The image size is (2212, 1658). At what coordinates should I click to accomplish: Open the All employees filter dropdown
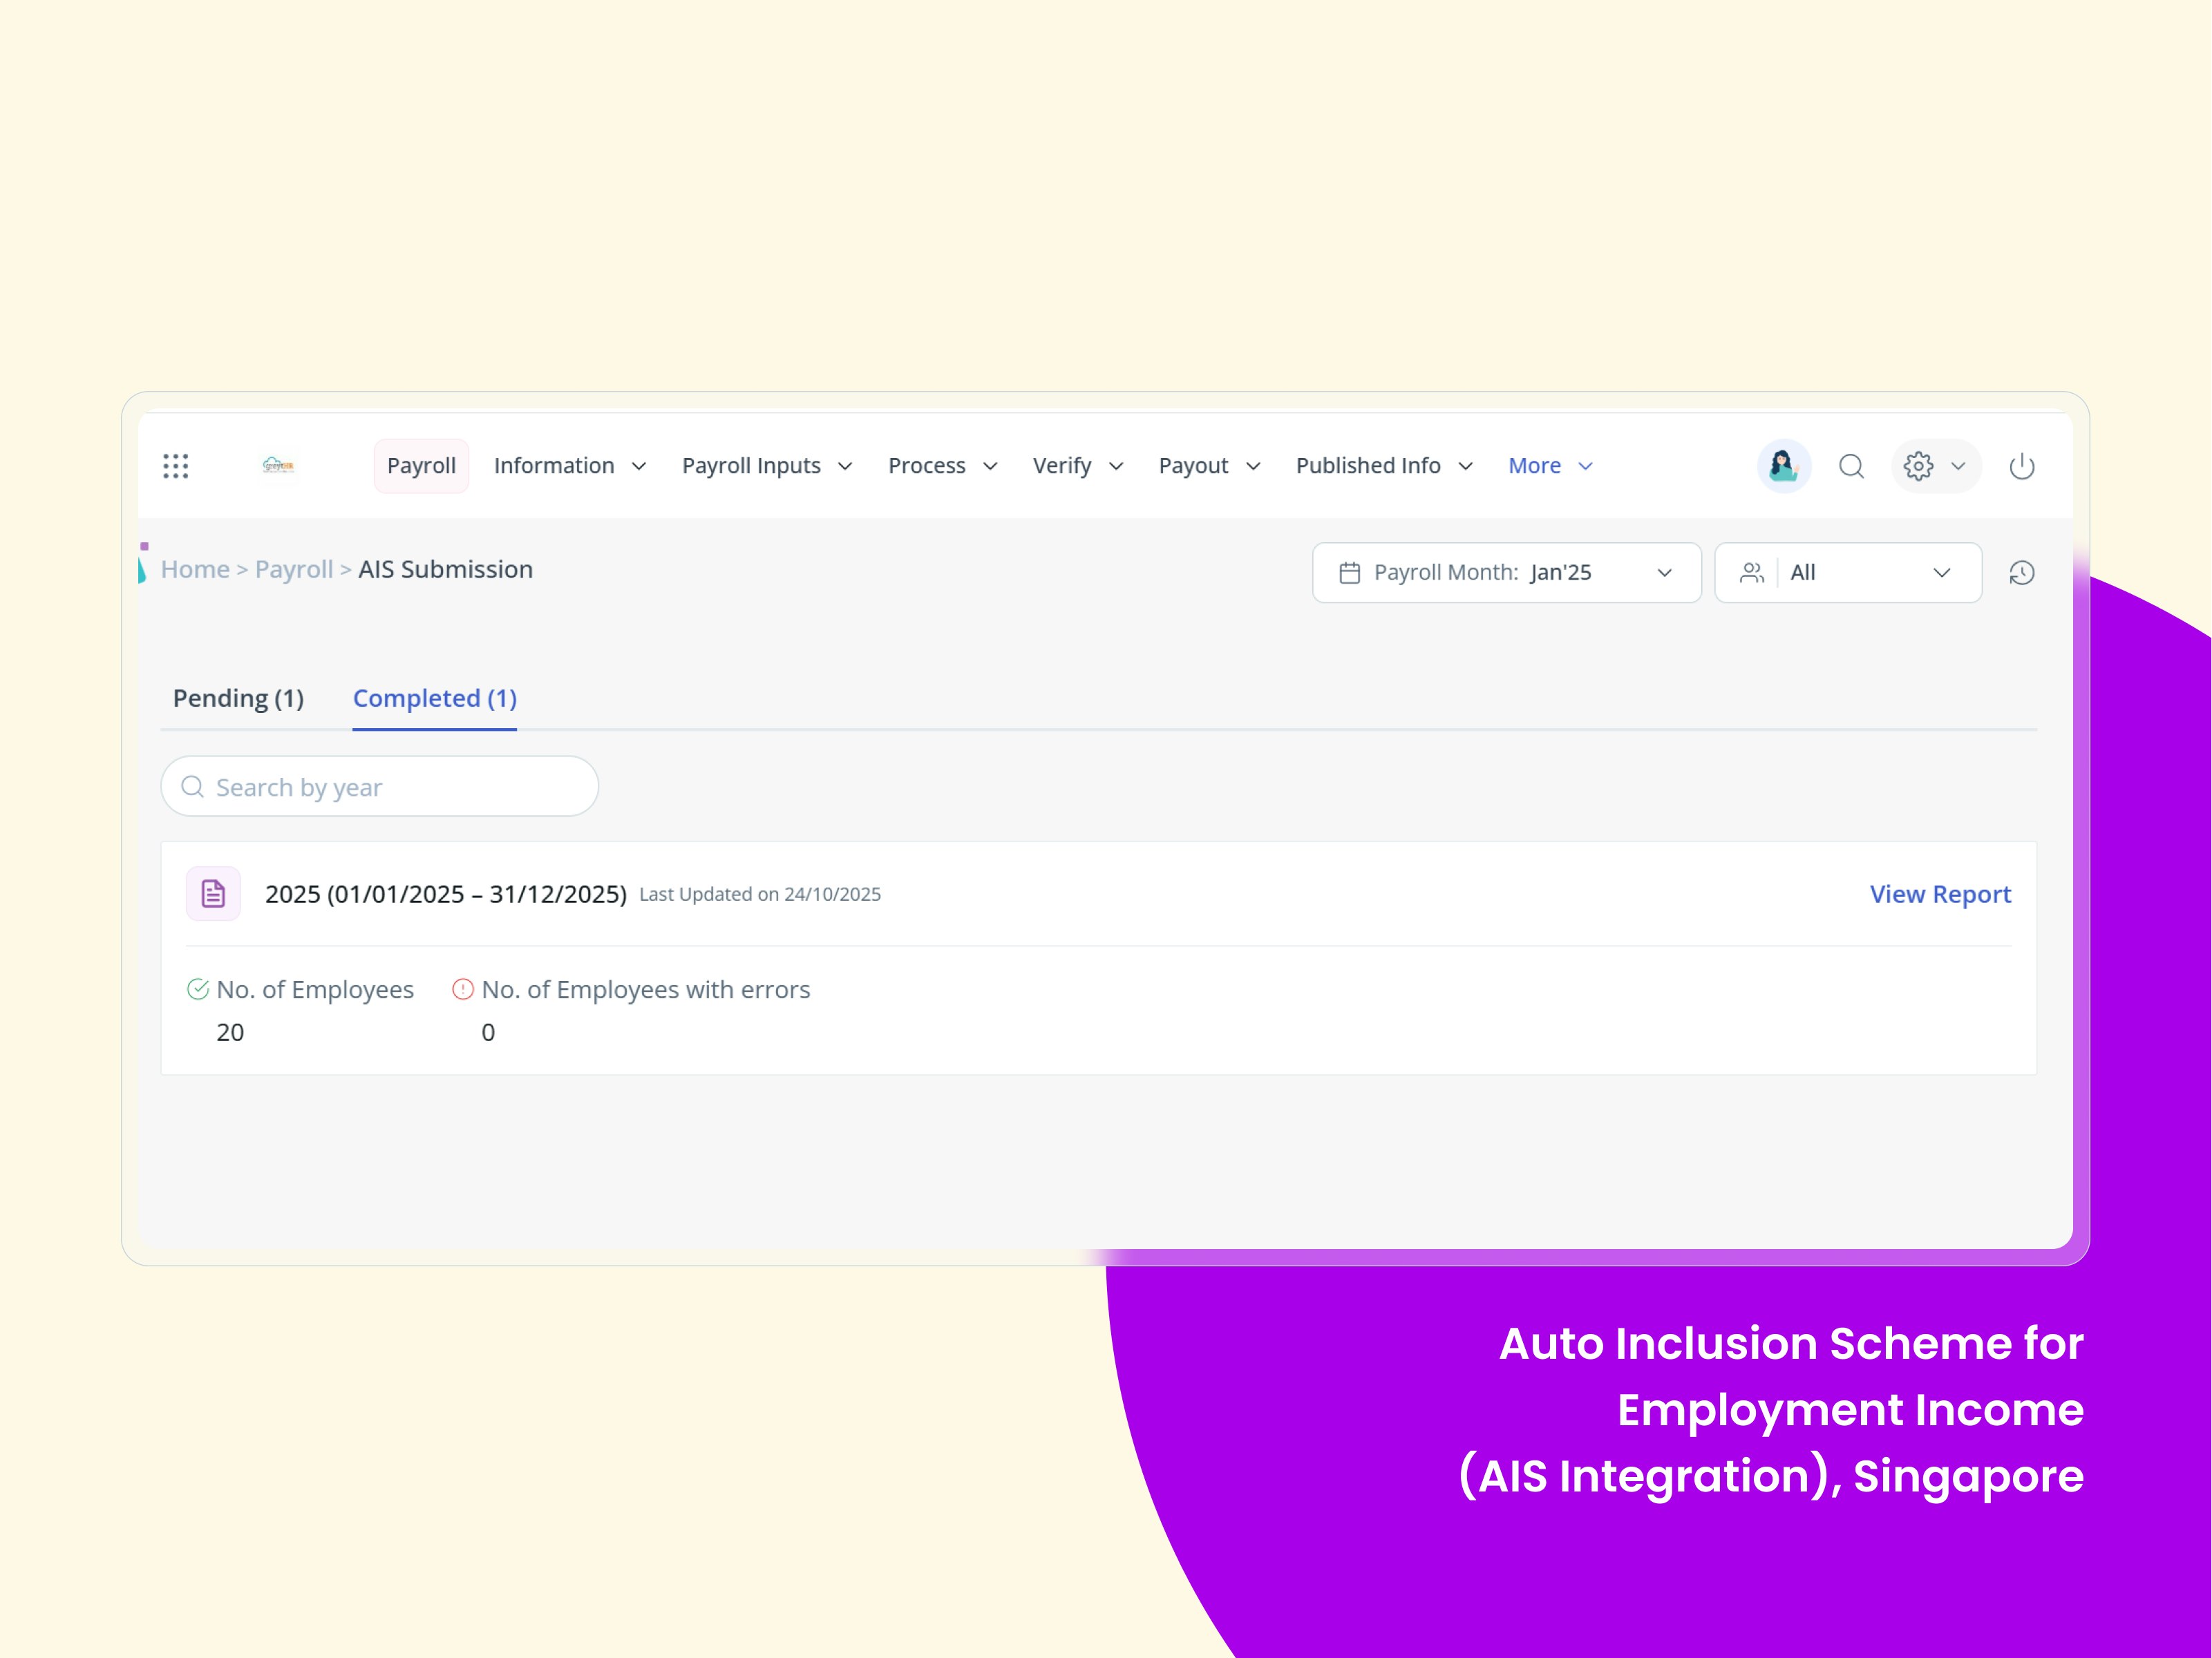coord(1847,573)
